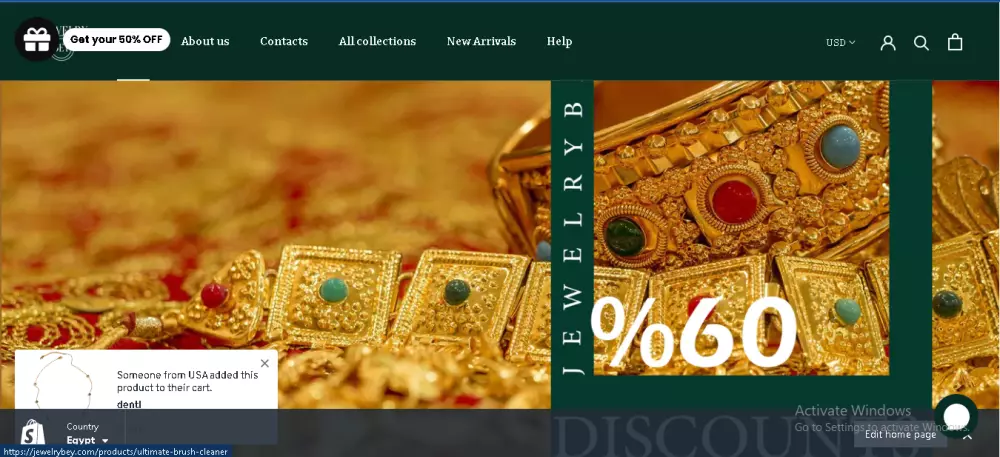Open the gift box rewards icon
This screenshot has height=457, width=1000.
click(37, 40)
